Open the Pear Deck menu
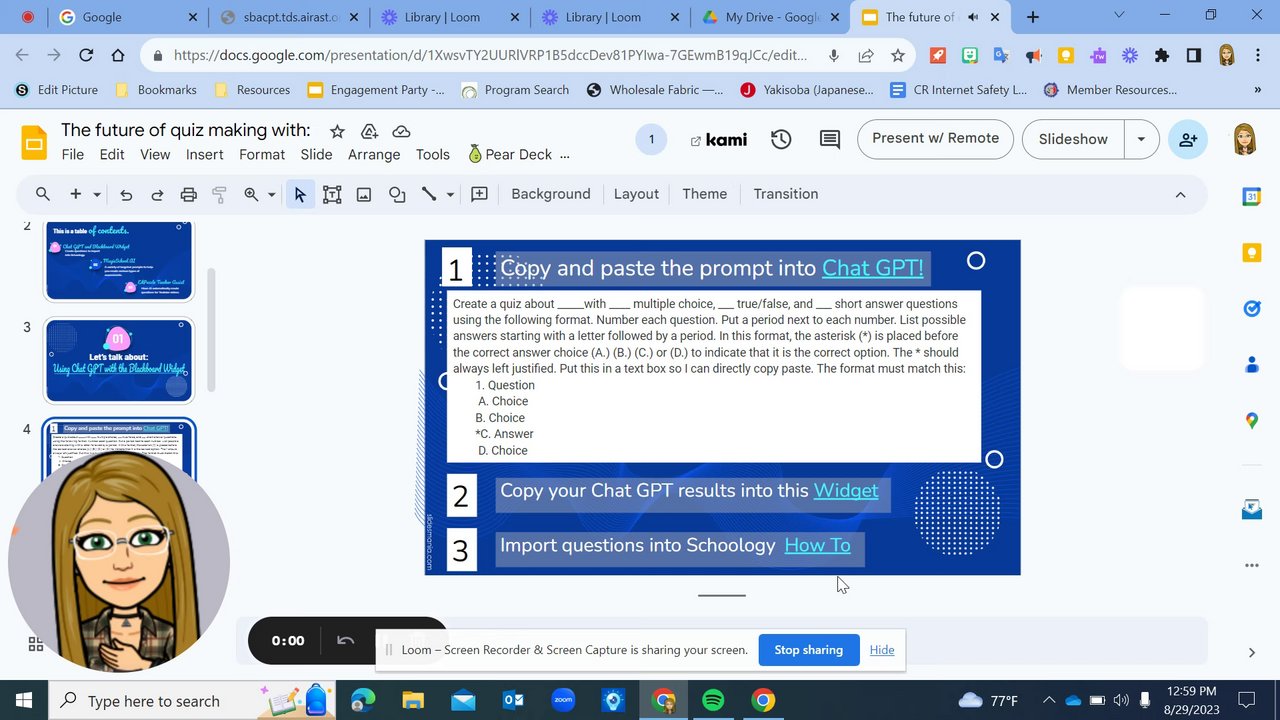The width and height of the screenshot is (1280, 720). [x=508, y=154]
